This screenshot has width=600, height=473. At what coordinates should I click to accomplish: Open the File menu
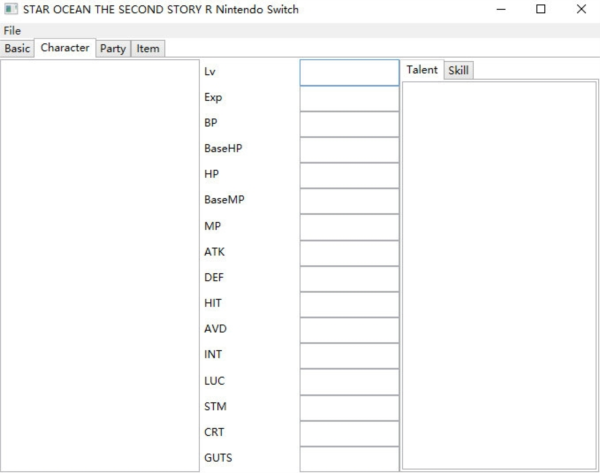click(x=12, y=31)
